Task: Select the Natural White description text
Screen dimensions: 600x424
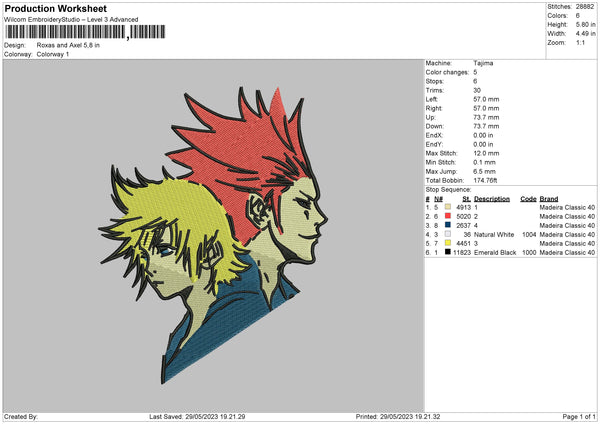Action: pos(494,235)
